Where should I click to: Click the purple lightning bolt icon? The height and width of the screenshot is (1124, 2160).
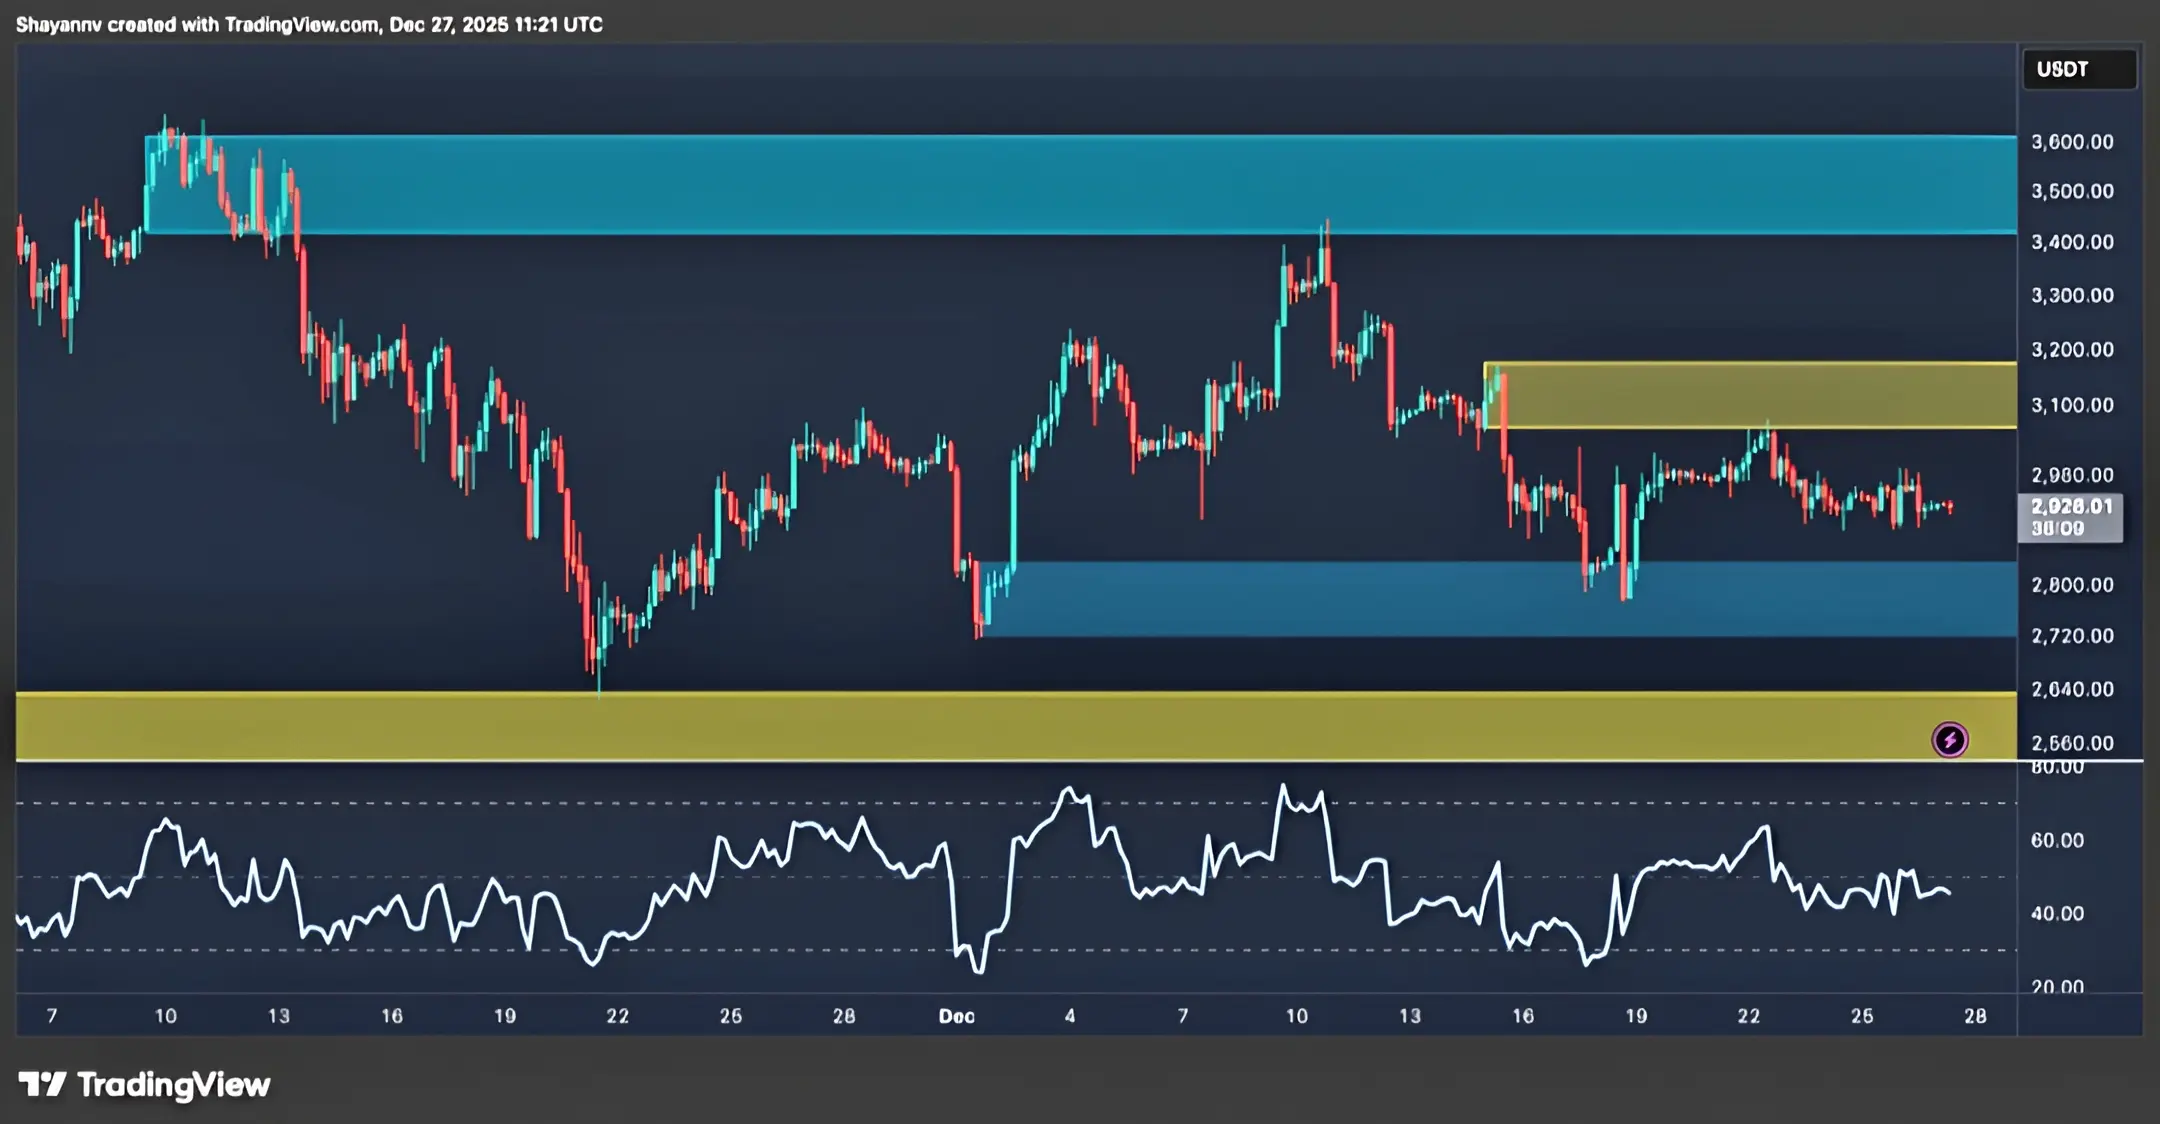coord(1949,740)
